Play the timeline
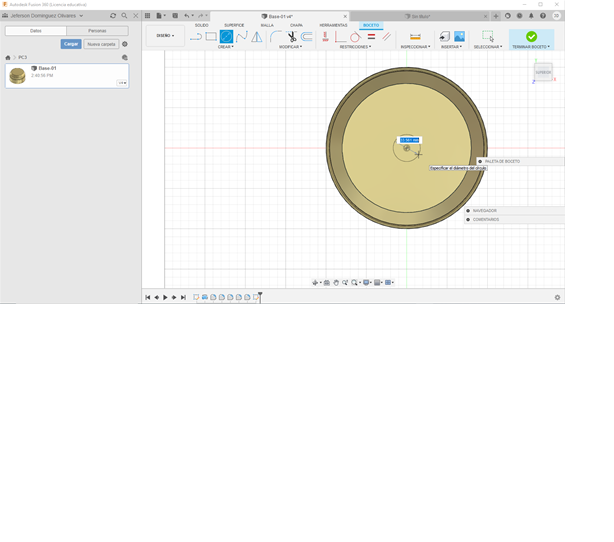This screenshot has height=542, width=614. pyautogui.click(x=165, y=298)
